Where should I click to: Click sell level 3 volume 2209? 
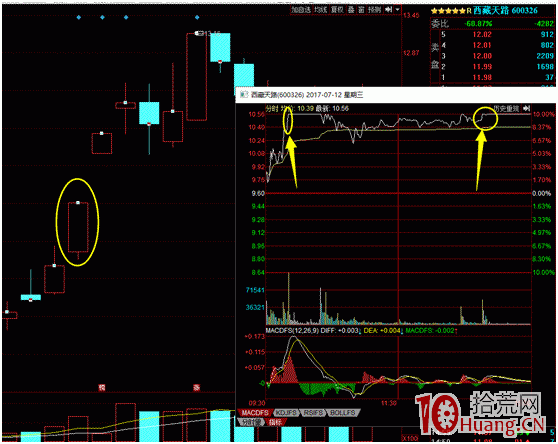[x=545, y=56]
